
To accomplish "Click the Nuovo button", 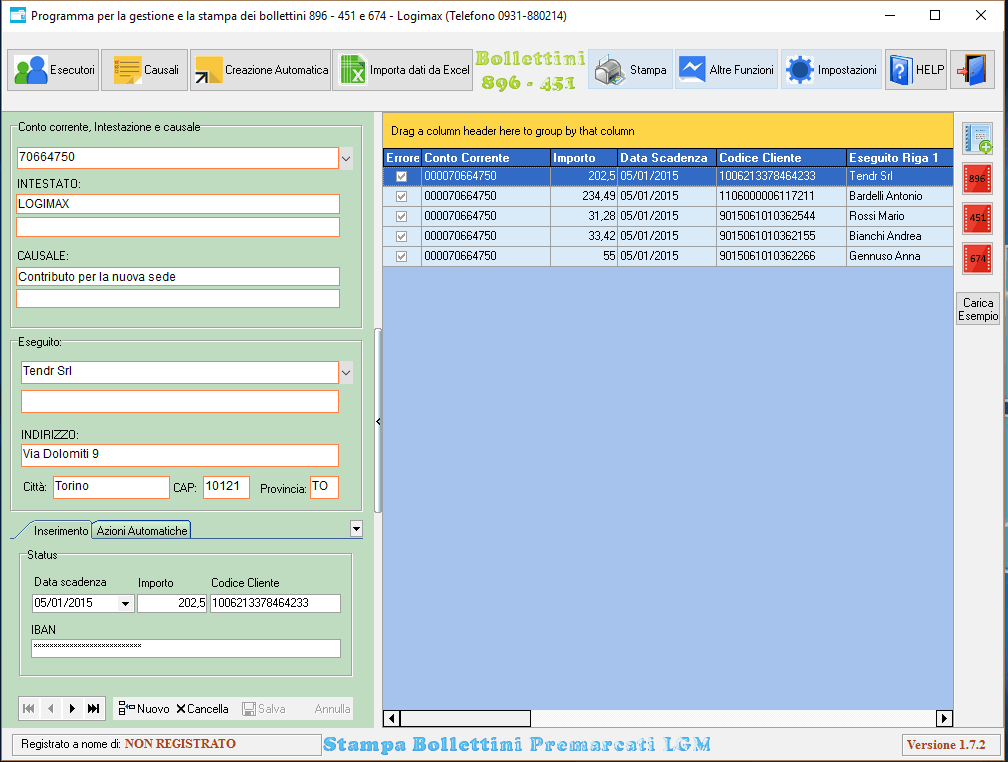I will point(144,709).
